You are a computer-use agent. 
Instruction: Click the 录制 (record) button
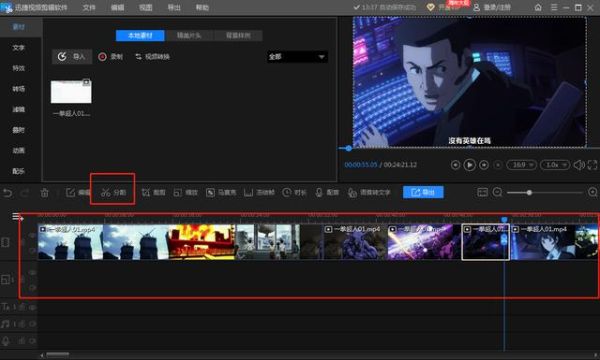point(111,57)
